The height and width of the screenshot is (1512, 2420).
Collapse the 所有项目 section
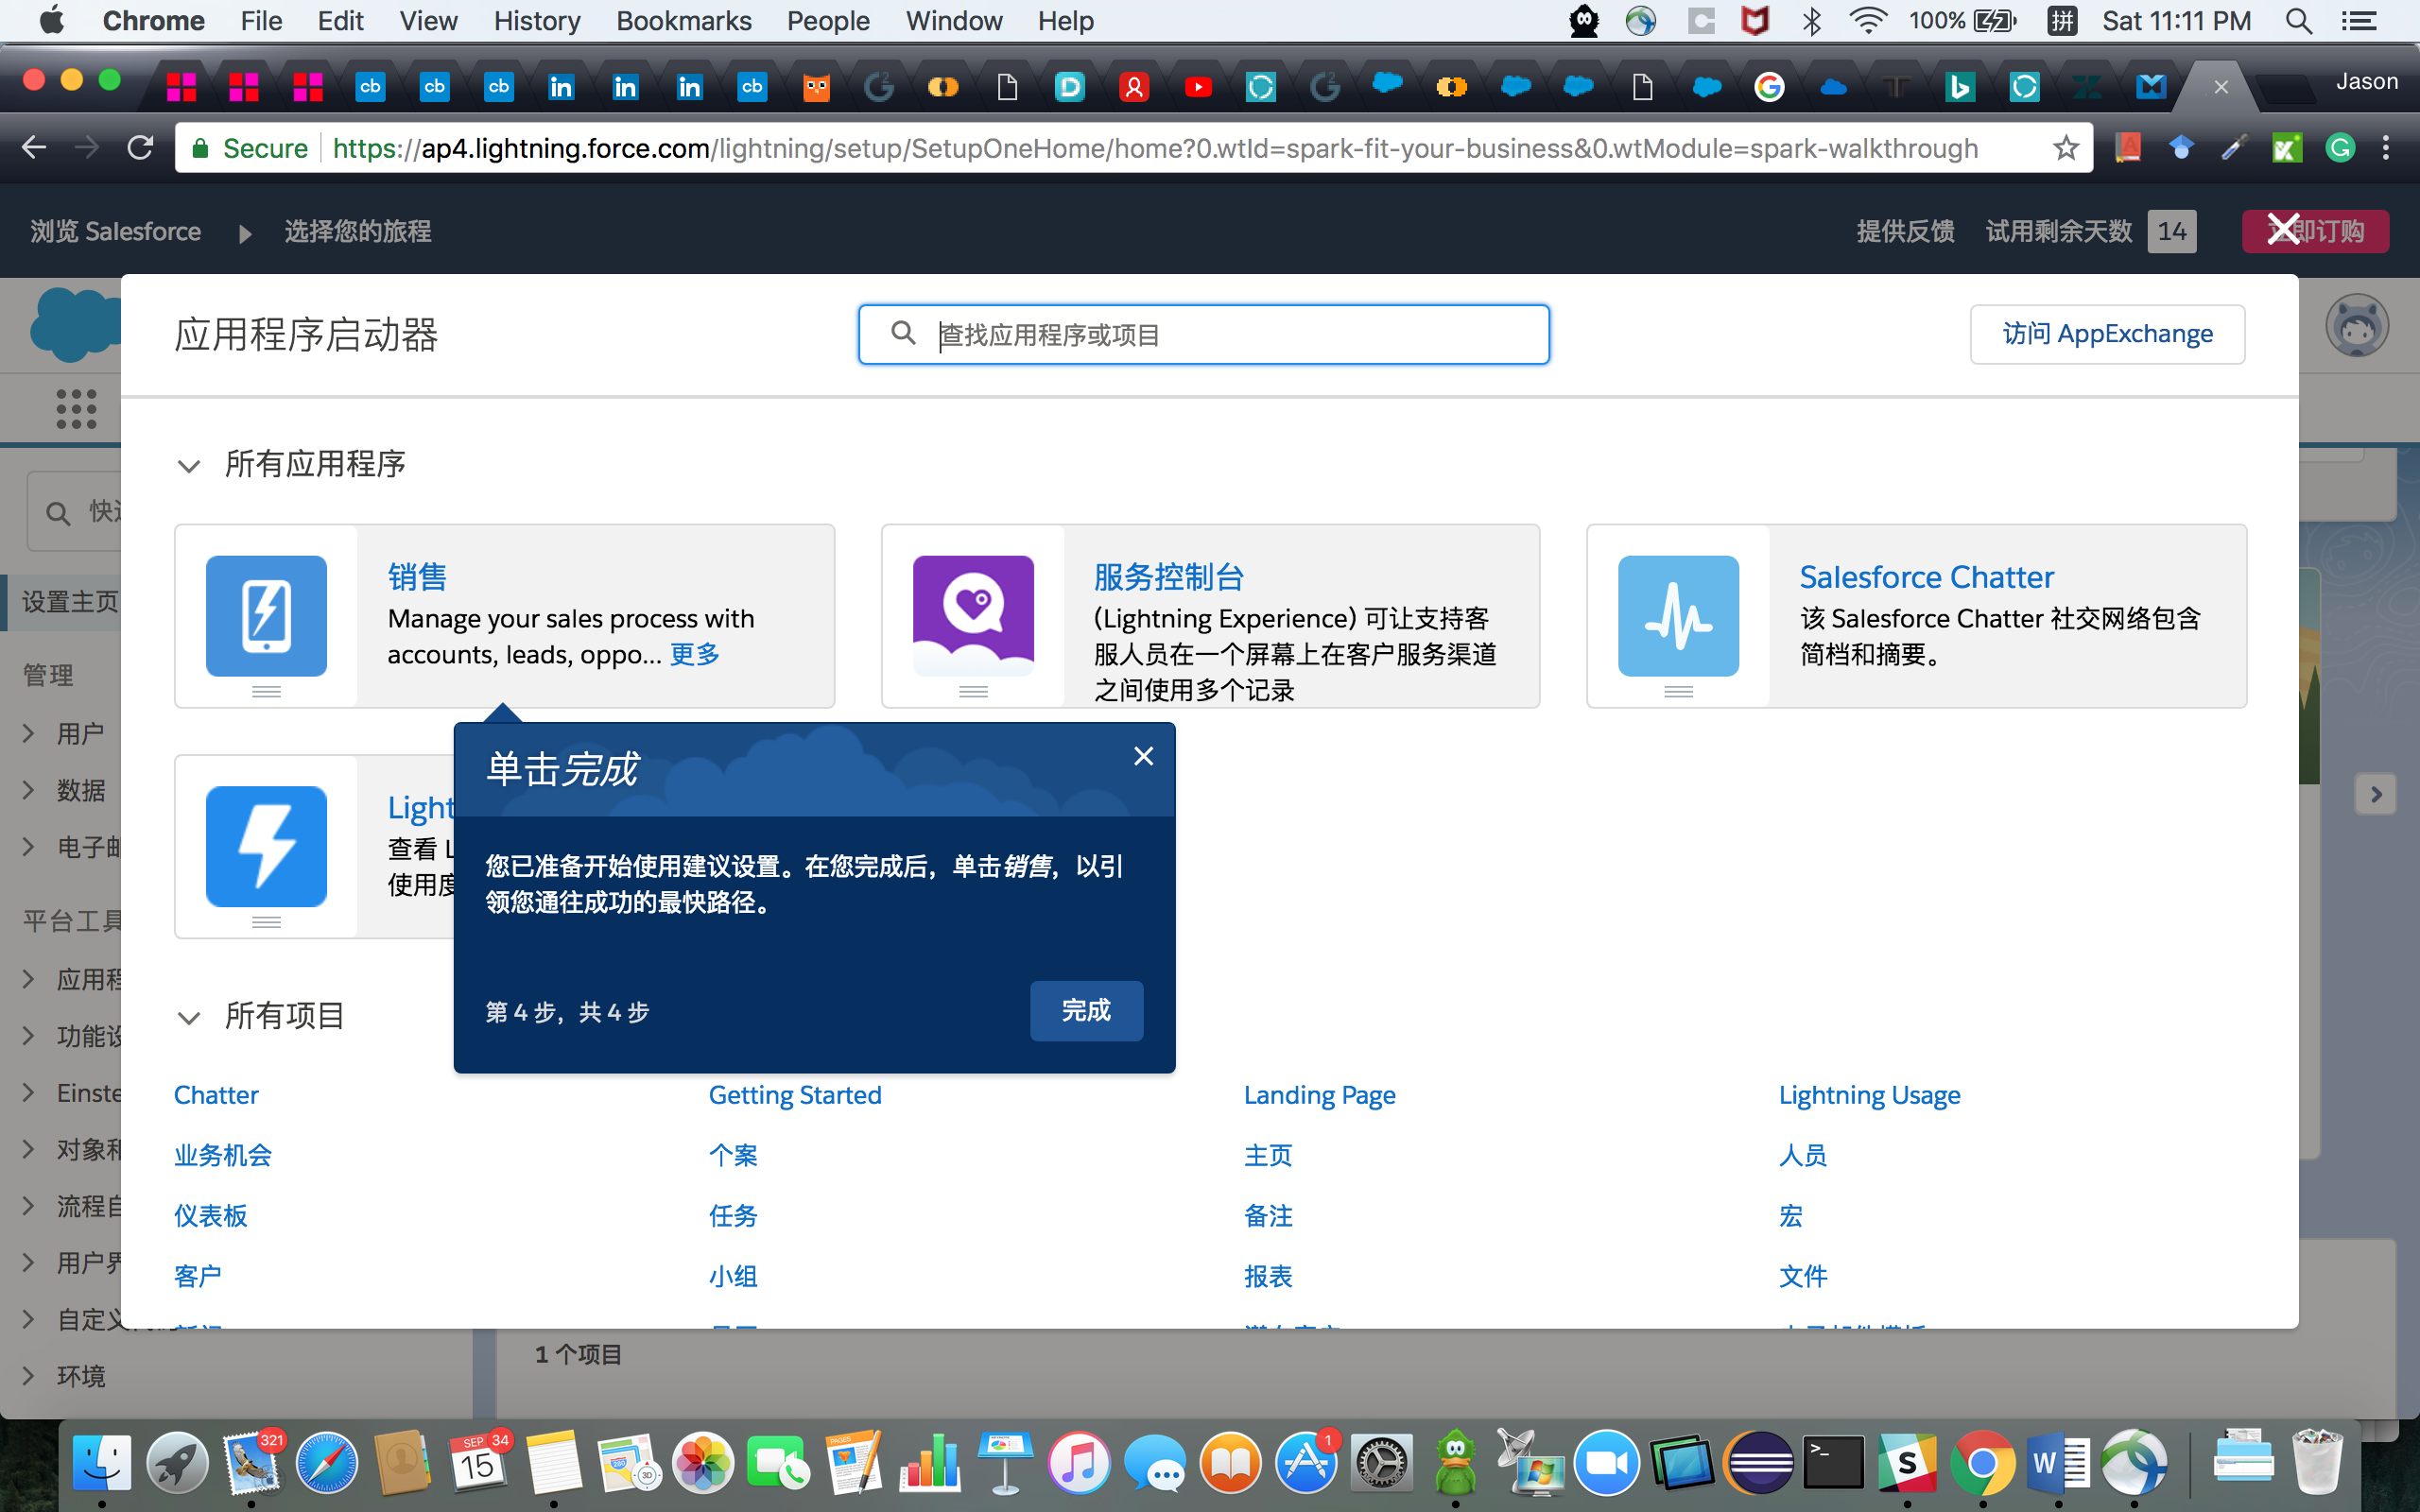coord(188,1018)
